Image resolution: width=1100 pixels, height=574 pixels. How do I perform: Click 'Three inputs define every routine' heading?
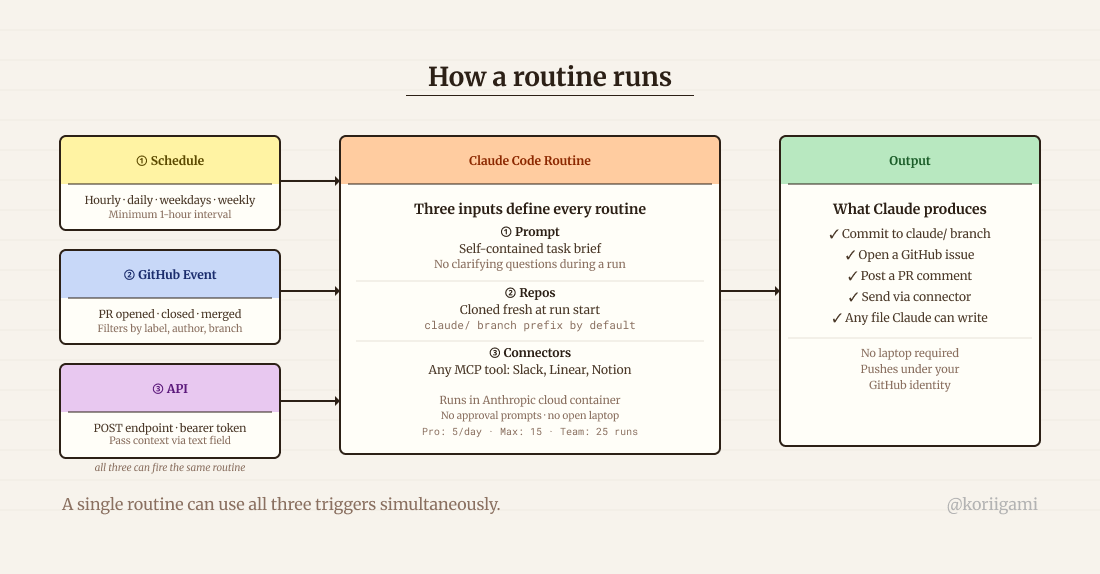(x=530, y=209)
